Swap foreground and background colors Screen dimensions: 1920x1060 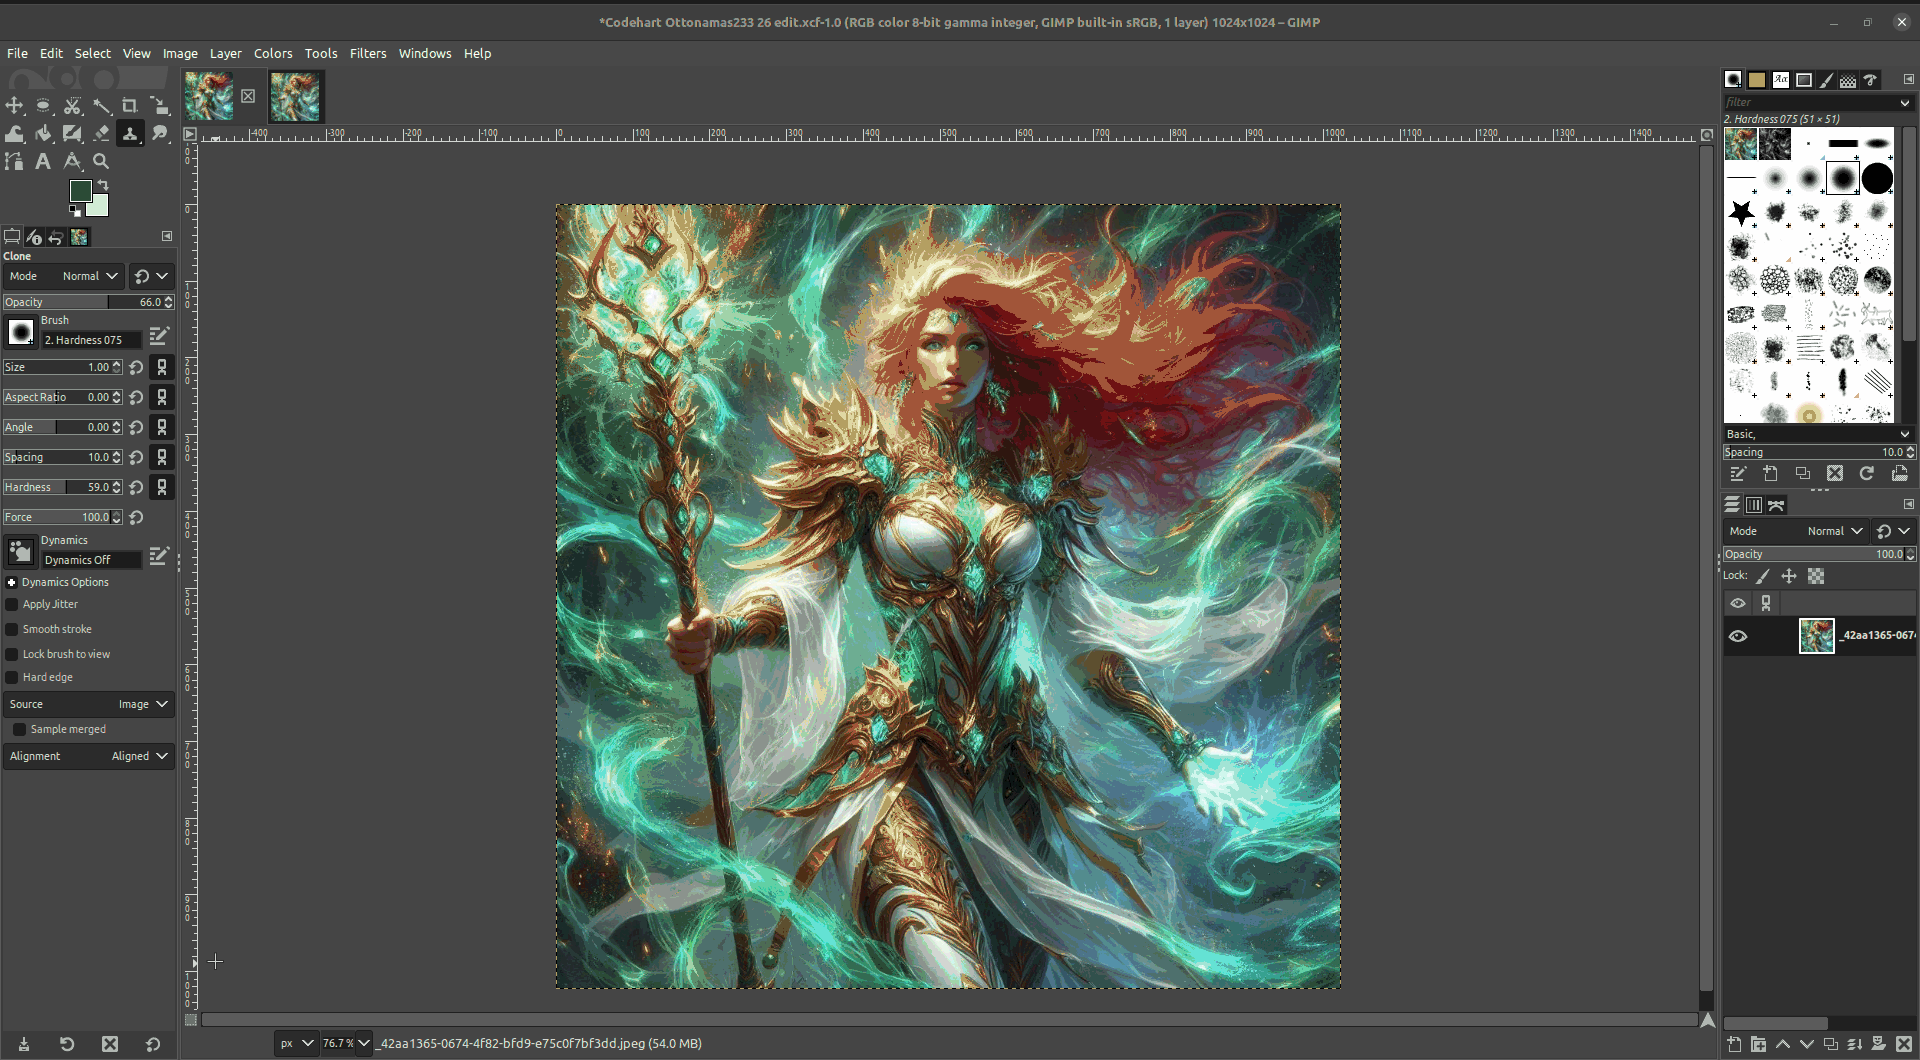click(x=103, y=185)
